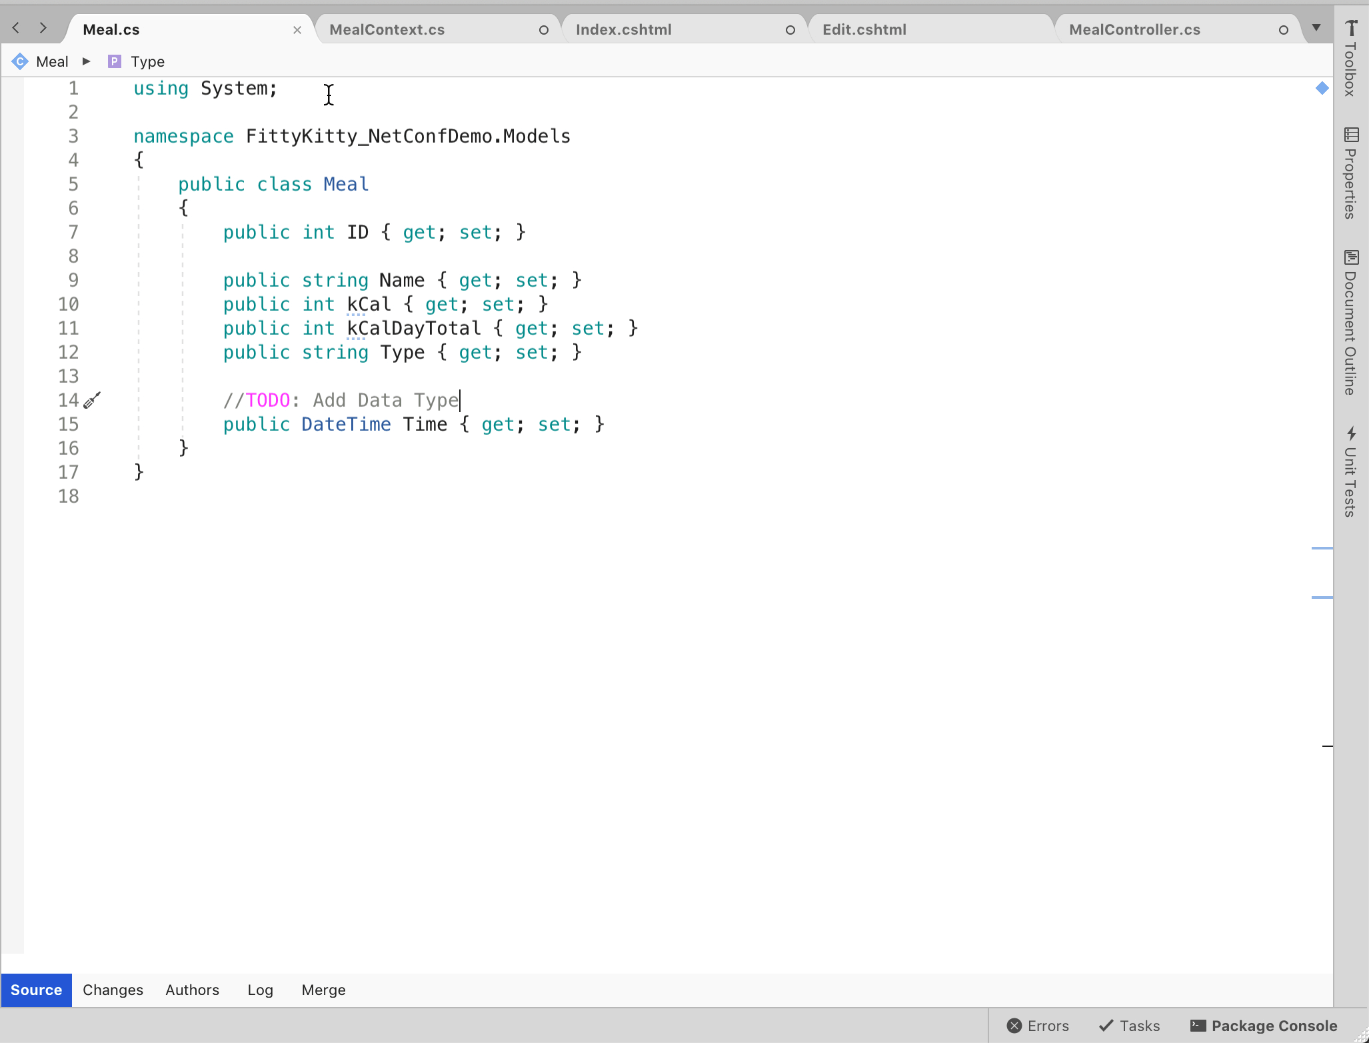Open the Tasks pad in status bar
The image size is (1369, 1043).
(1129, 1026)
